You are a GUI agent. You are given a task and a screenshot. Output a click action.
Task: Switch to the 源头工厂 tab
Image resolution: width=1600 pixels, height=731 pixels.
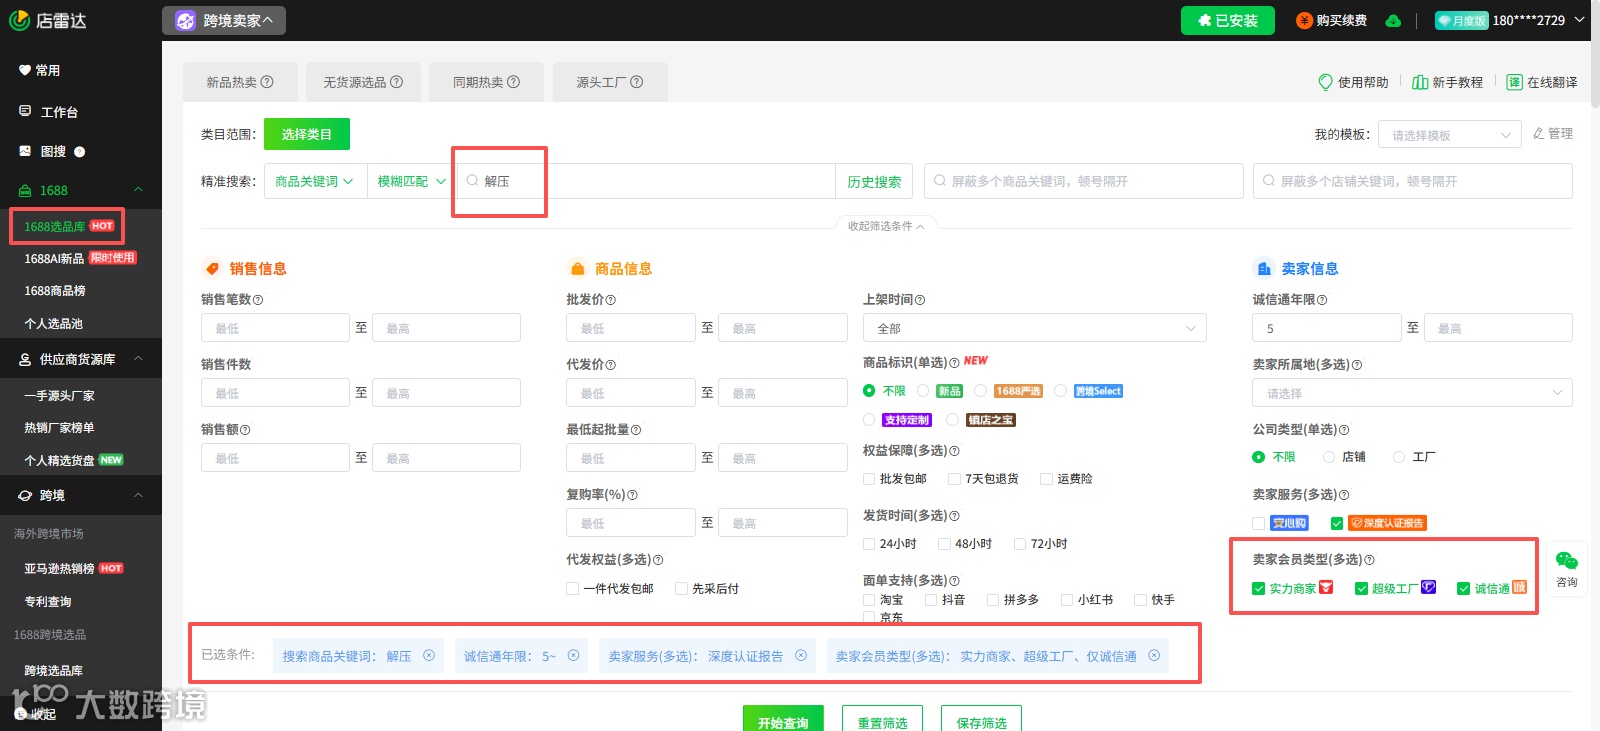610,82
